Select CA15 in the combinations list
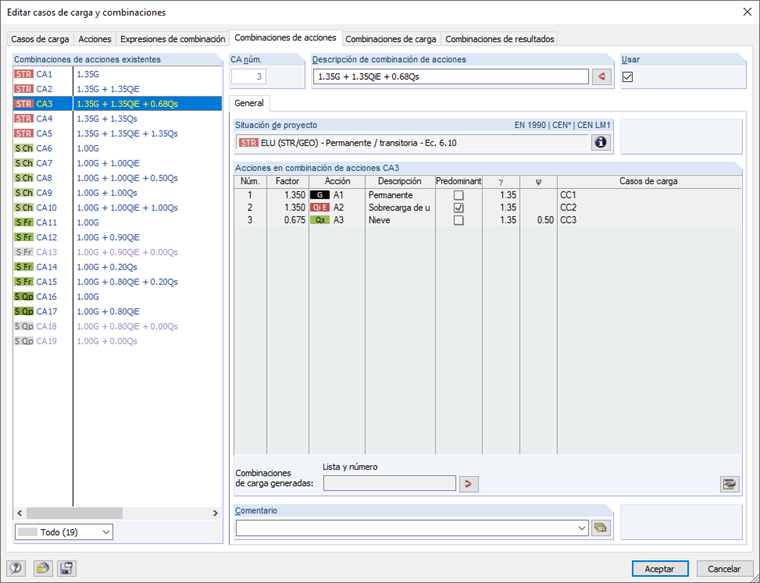 coord(118,282)
